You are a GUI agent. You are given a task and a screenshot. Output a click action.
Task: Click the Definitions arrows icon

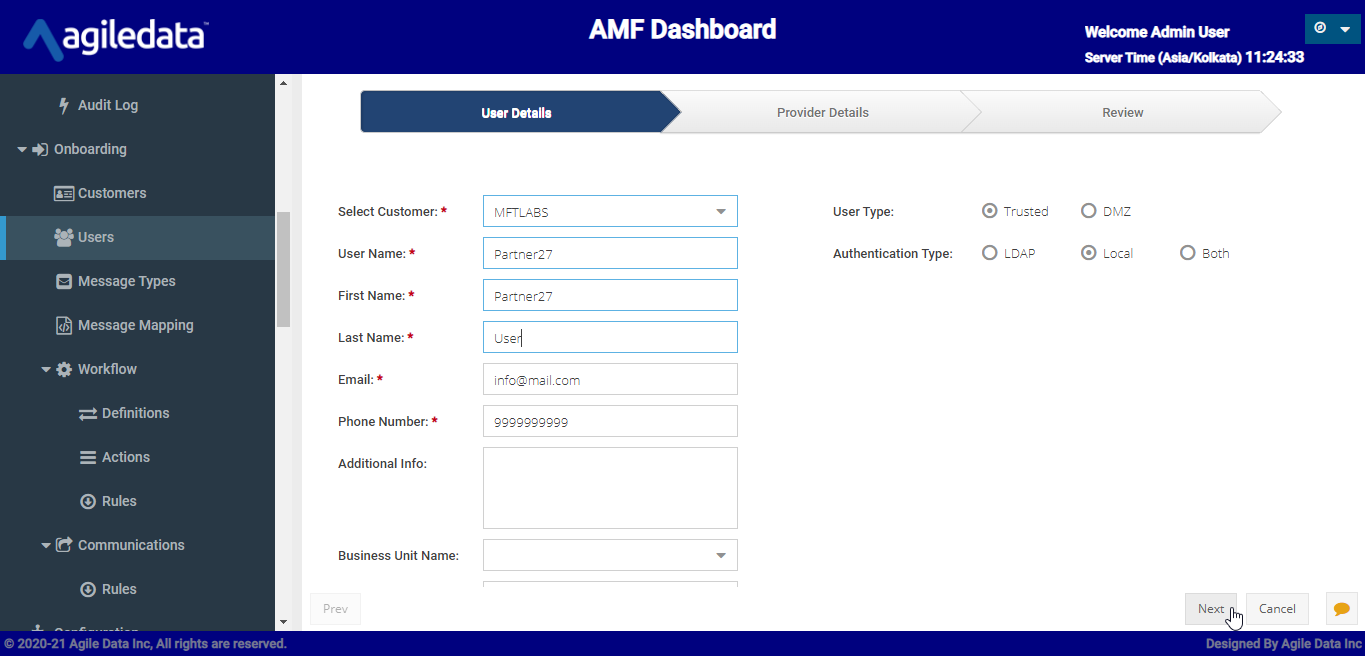pyautogui.click(x=88, y=413)
